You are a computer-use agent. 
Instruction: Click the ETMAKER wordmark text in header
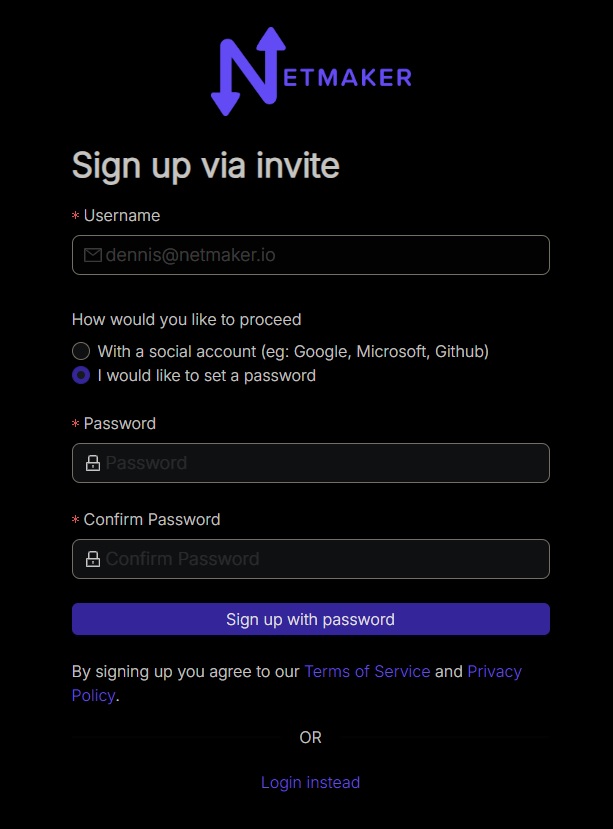[347, 77]
